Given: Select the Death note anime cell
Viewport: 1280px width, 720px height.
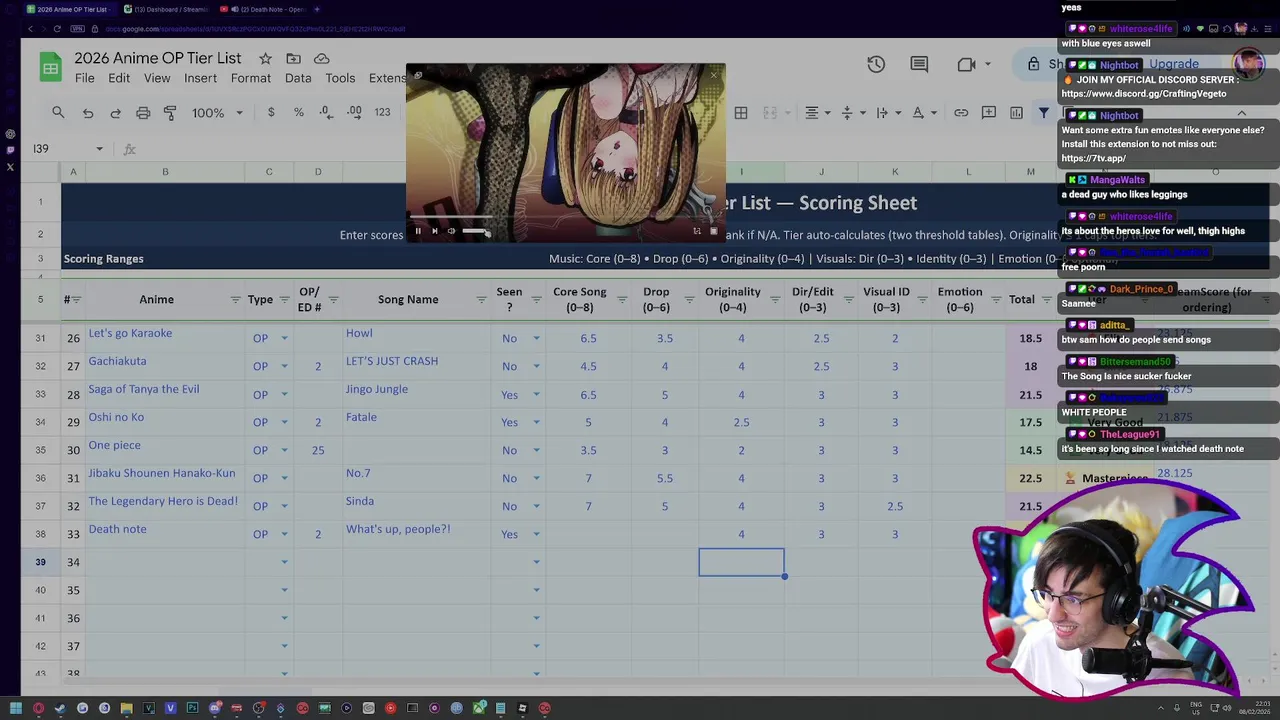Looking at the screenshot, I should coord(165,534).
